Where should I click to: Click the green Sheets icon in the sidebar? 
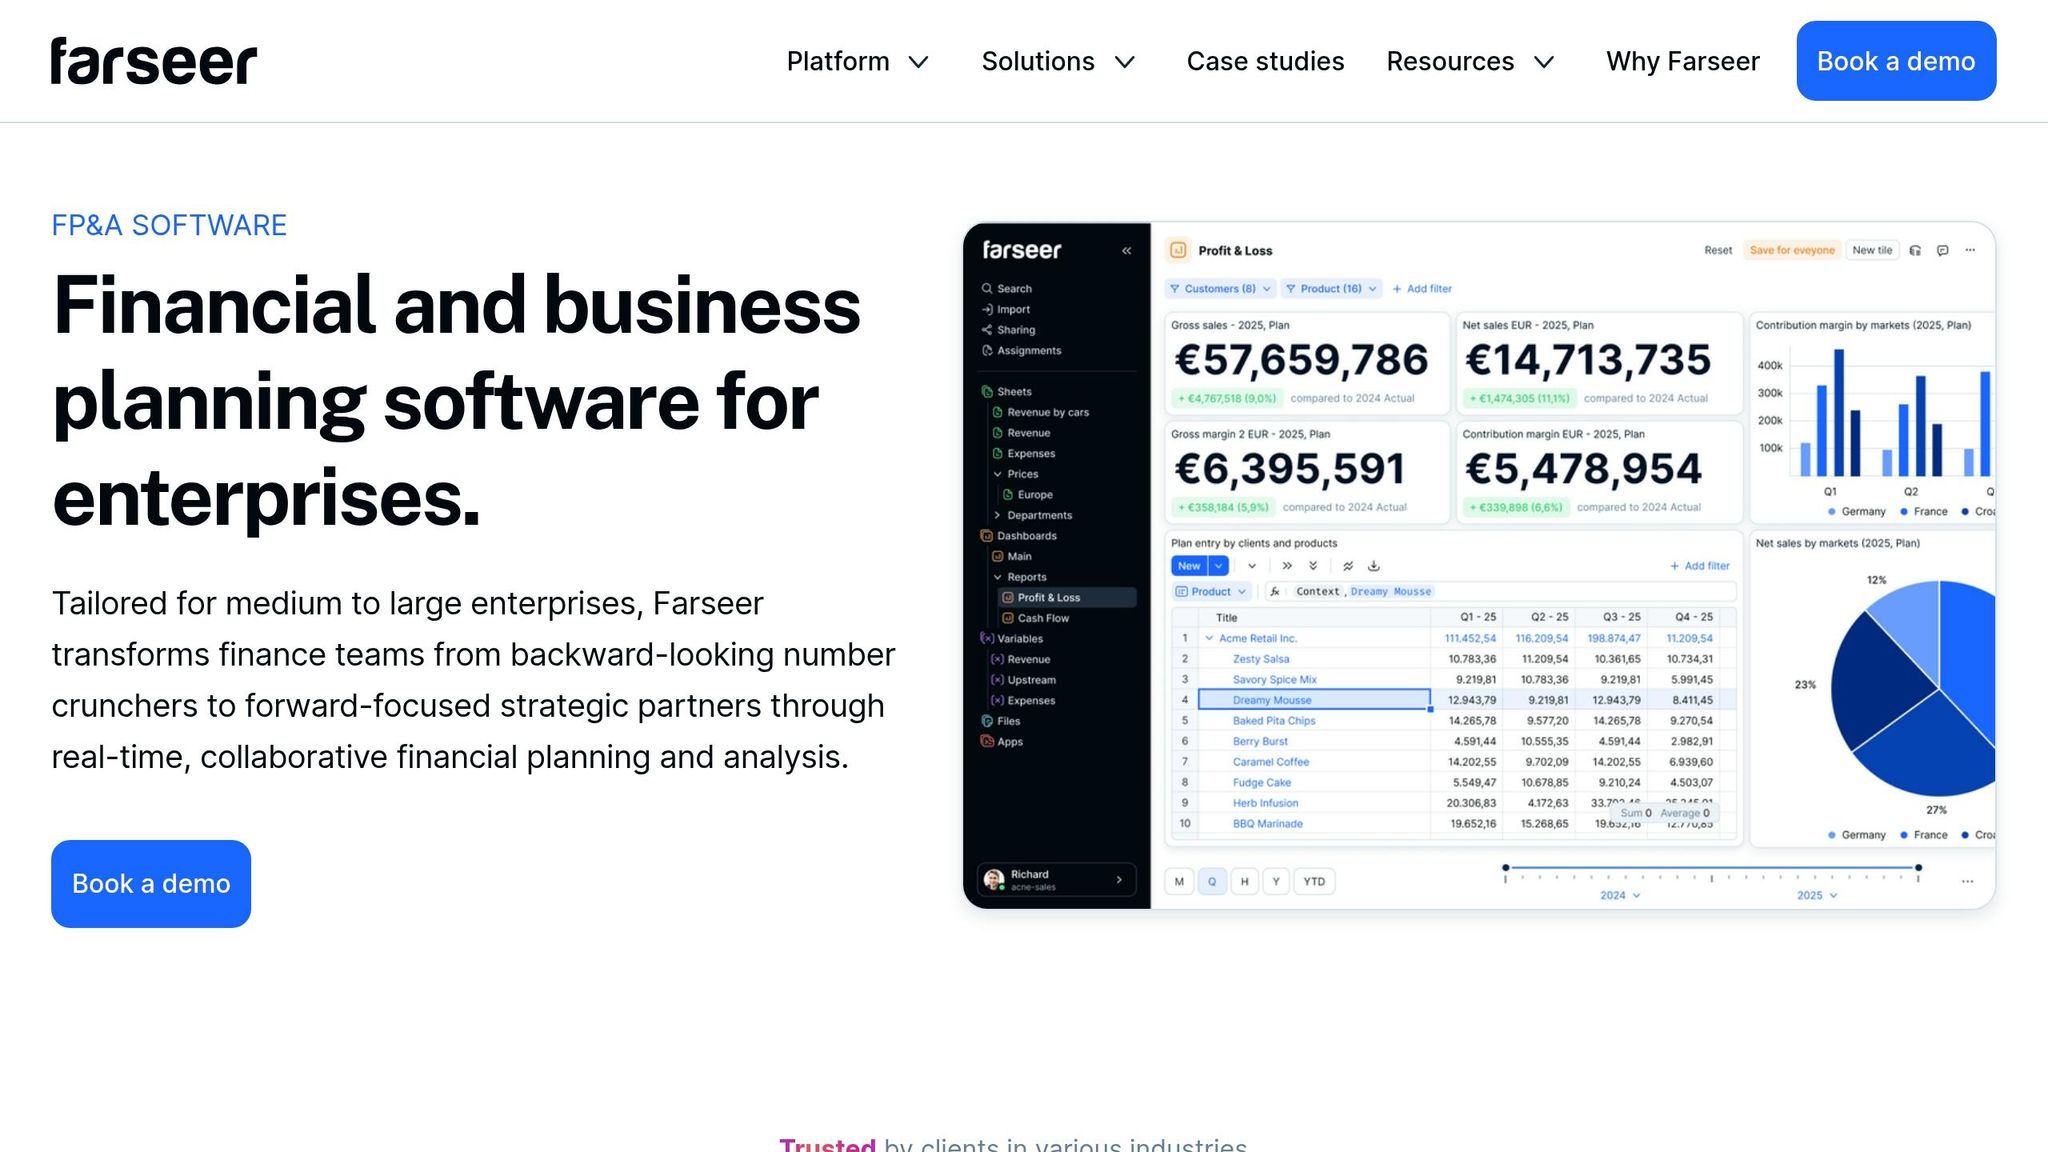pyautogui.click(x=987, y=392)
